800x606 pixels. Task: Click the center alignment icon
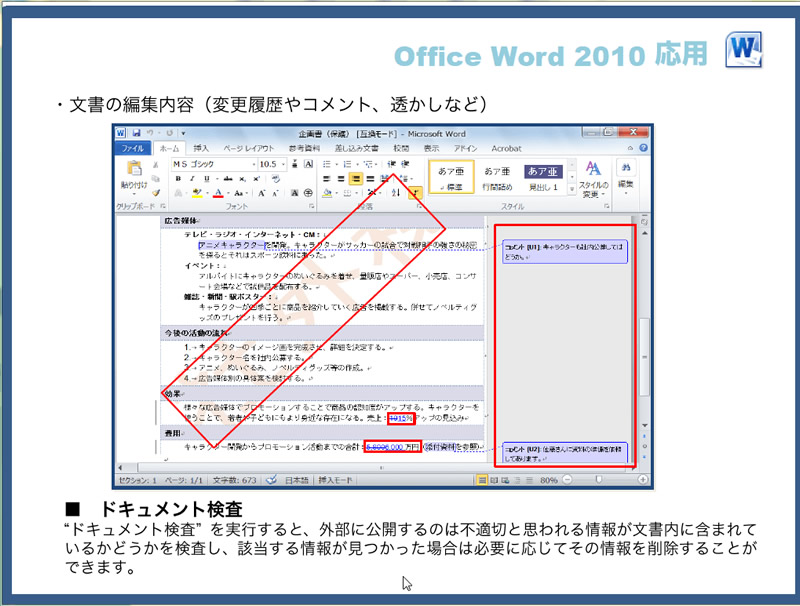(341, 179)
